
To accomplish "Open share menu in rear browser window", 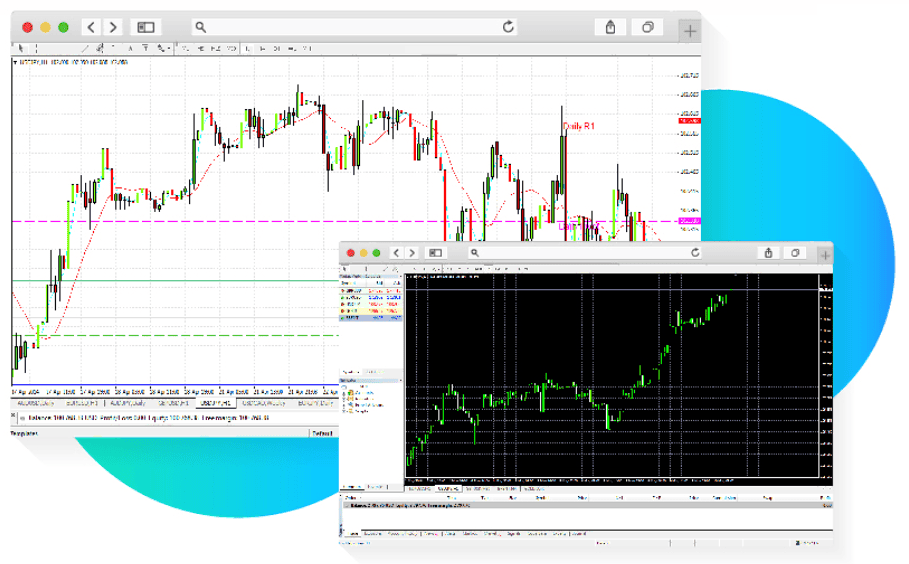I will click(610, 27).
